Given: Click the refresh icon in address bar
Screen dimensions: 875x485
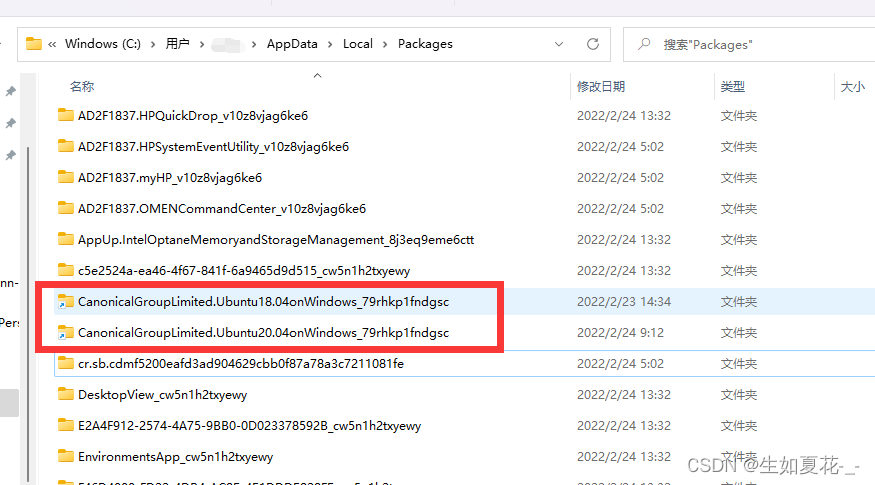Looking at the screenshot, I should 593,44.
